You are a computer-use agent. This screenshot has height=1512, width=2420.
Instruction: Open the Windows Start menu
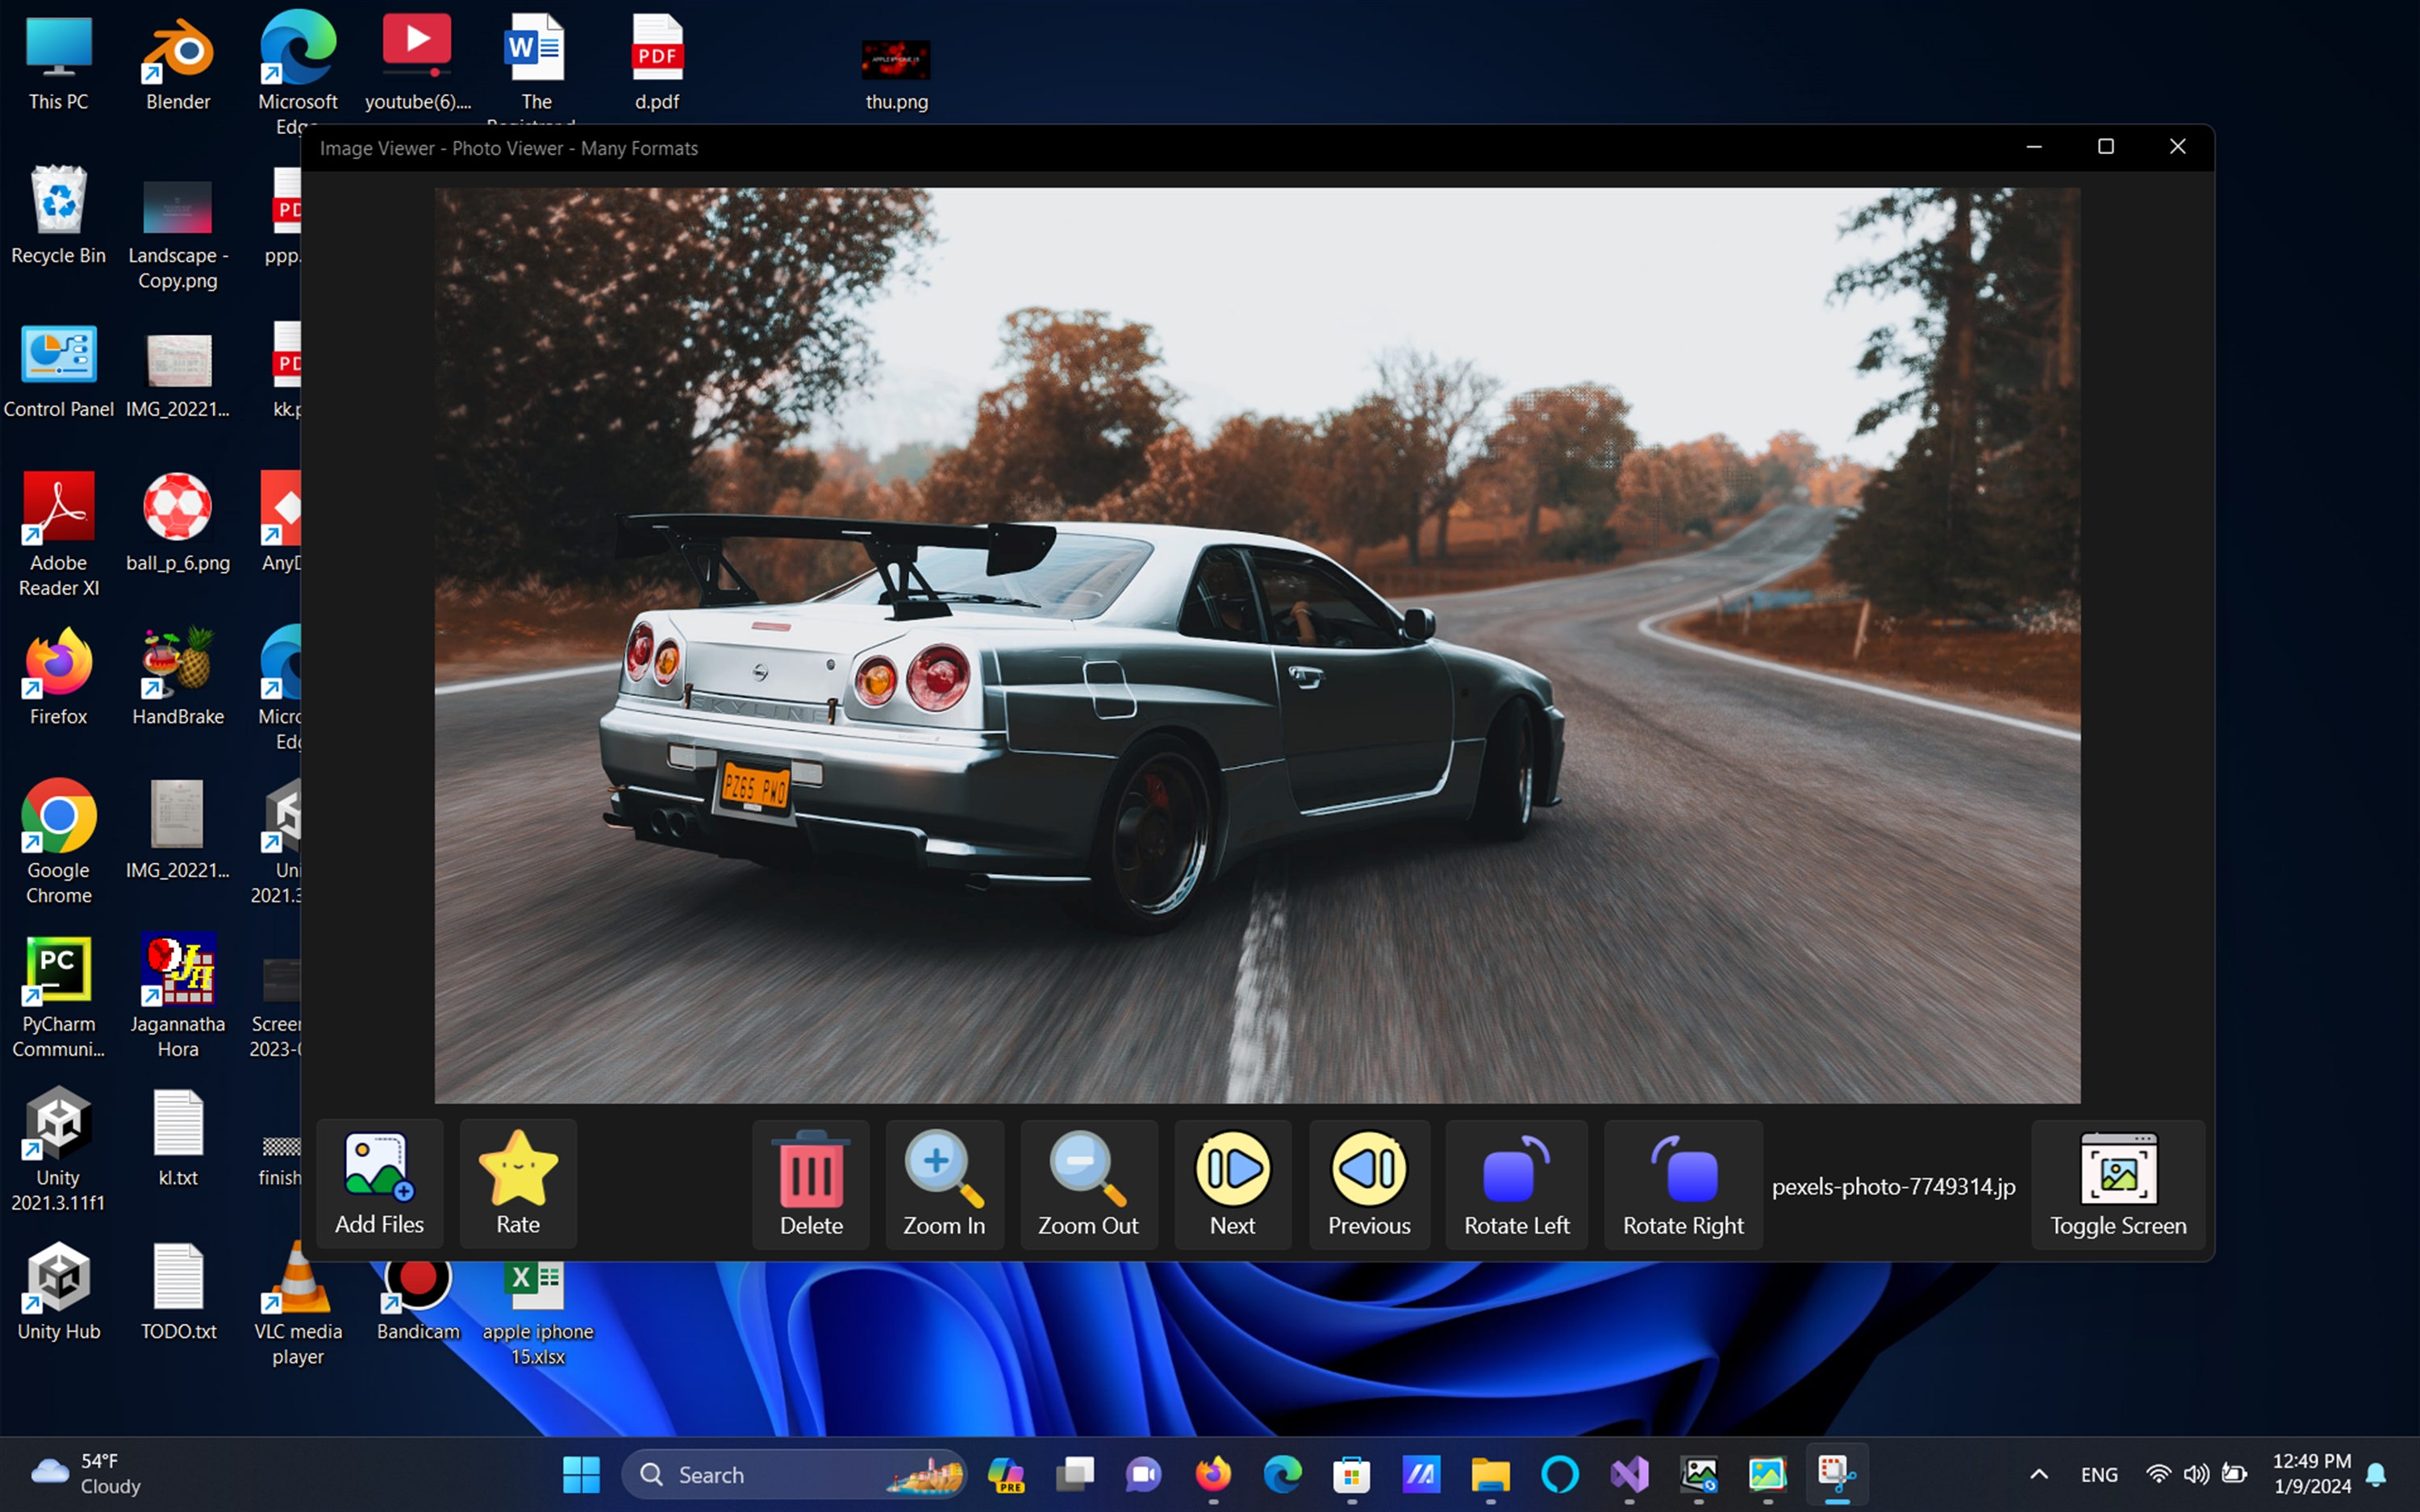581,1474
